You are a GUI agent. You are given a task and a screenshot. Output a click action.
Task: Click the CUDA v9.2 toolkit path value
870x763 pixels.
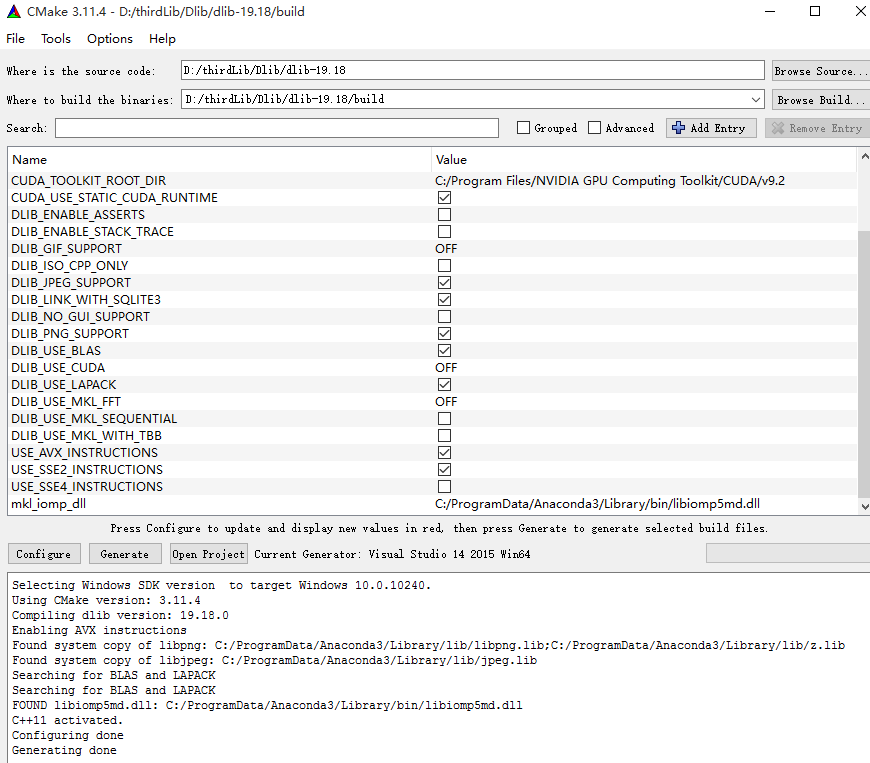[610, 181]
